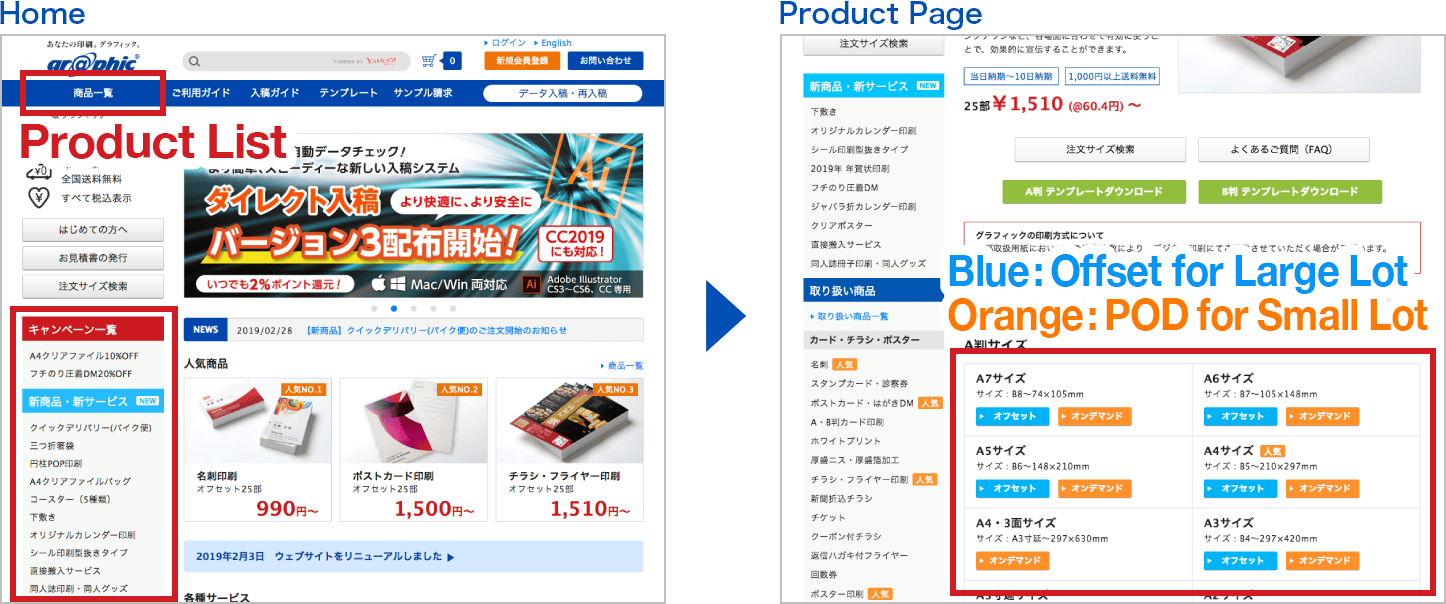The width and height of the screenshot is (1446, 604).
Task: Click the データ入稿・再入稿 button
Action: click(563, 93)
